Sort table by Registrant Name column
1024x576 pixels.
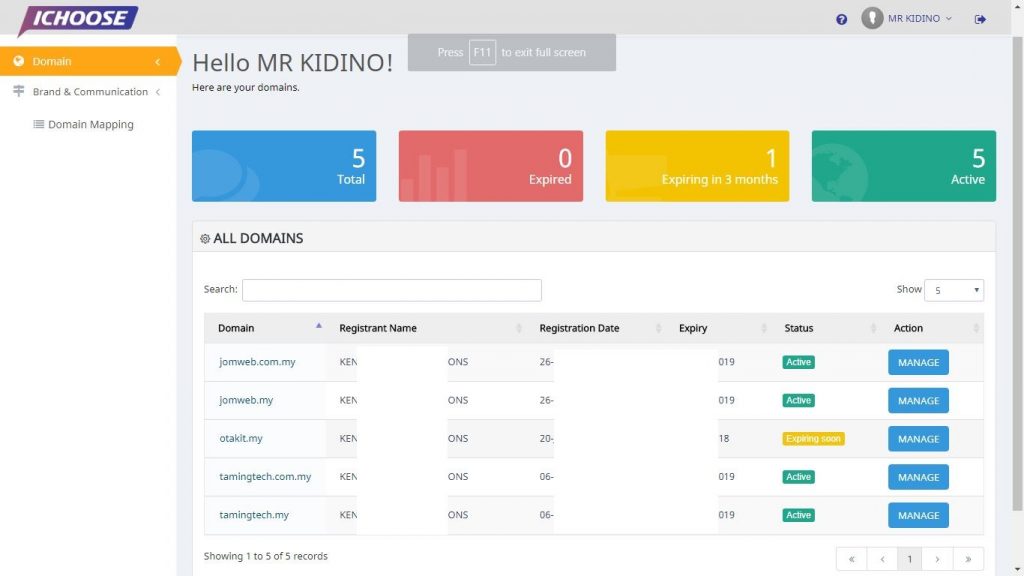pos(377,328)
